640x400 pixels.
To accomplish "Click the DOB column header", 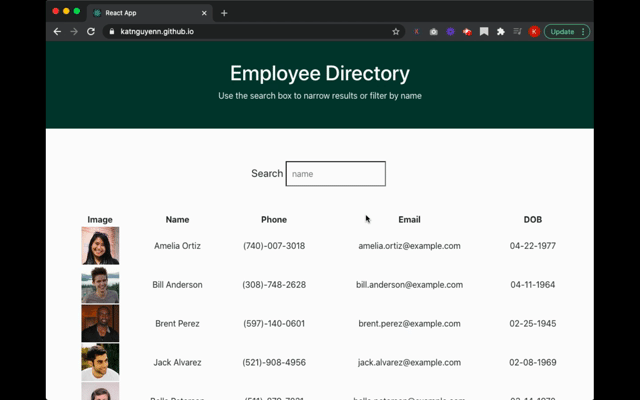I will (533, 220).
